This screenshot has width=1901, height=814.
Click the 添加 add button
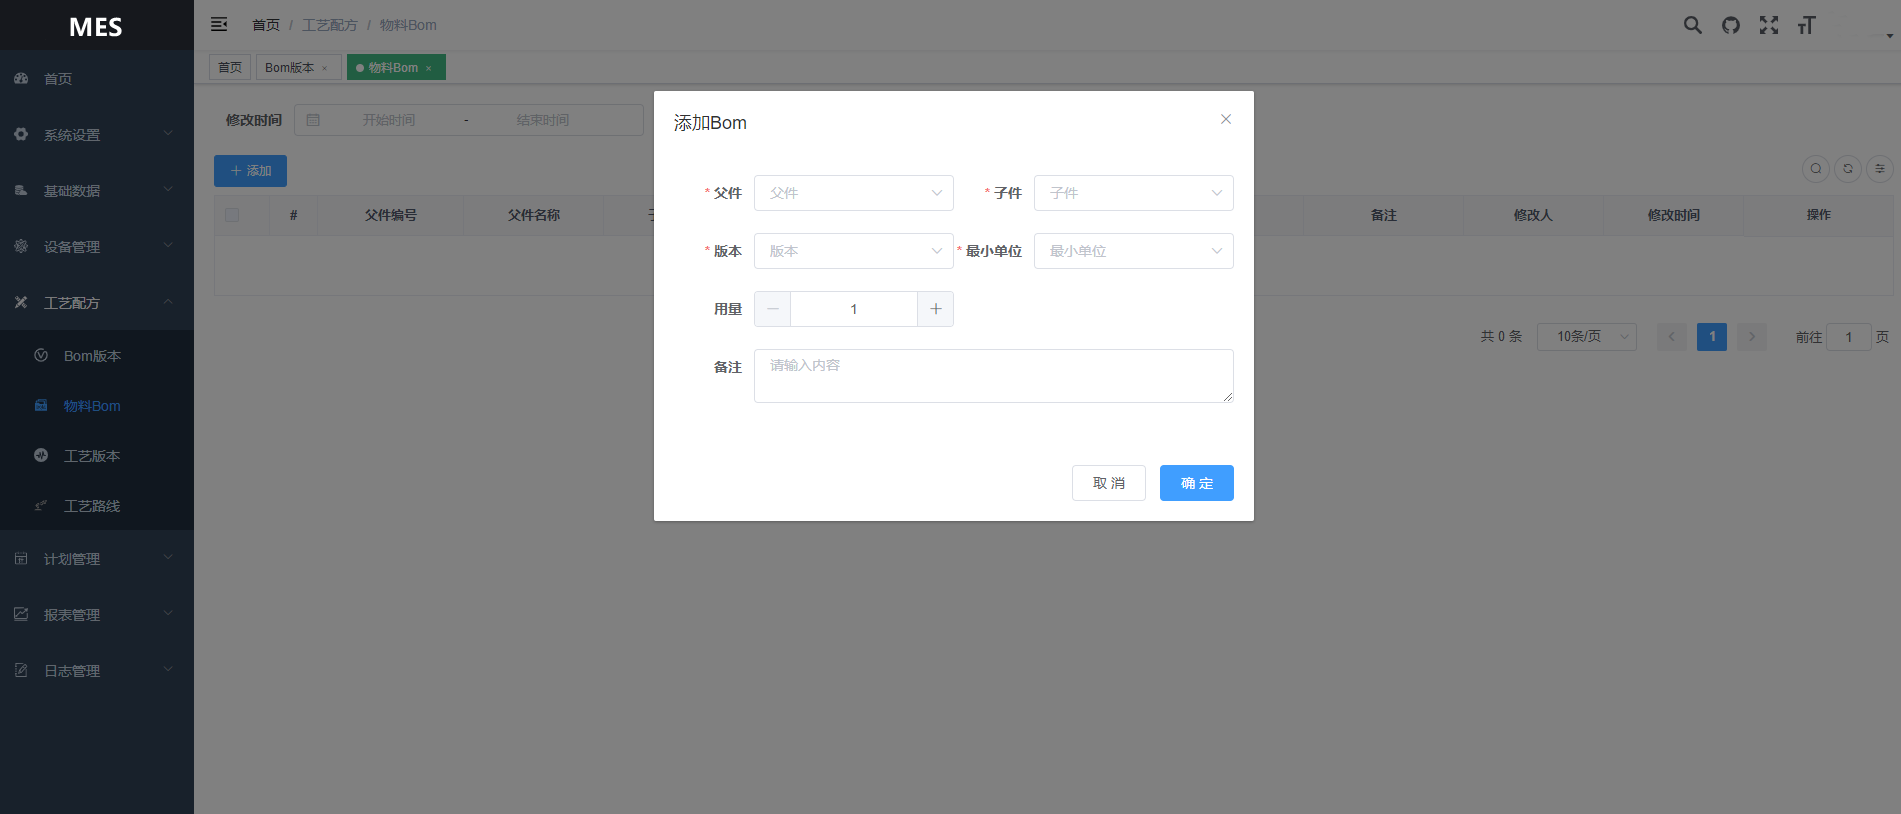coord(250,171)
